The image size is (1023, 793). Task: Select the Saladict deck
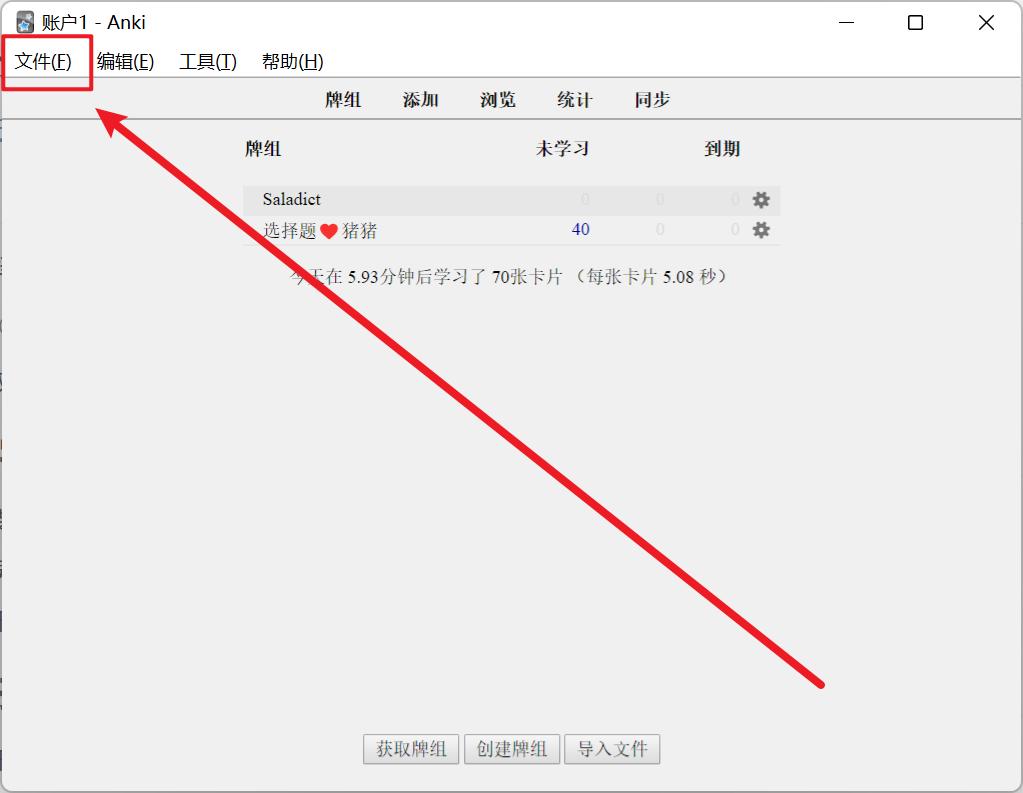(x=292, y=200)
